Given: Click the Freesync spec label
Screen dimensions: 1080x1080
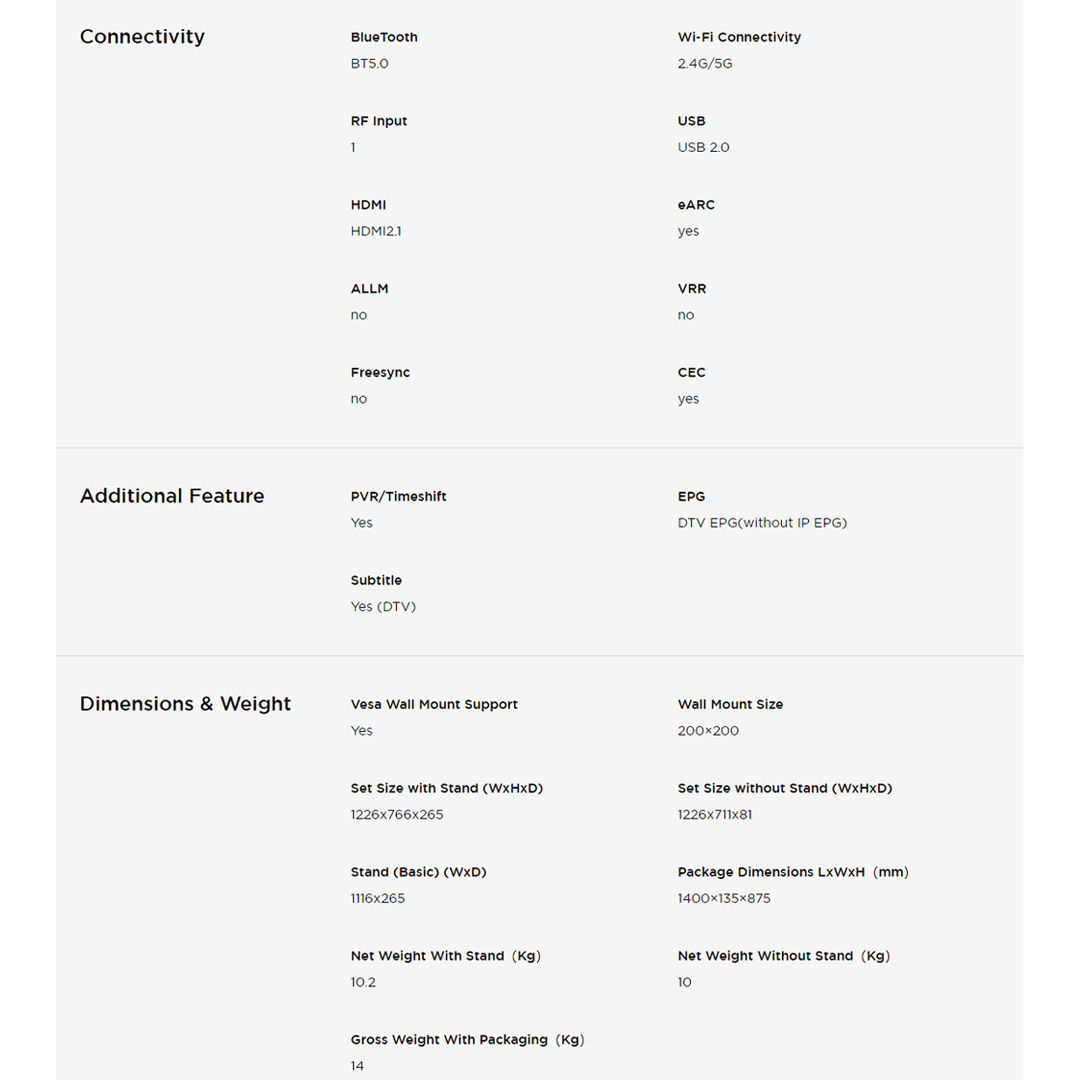Looking at the screenshot, I should coord(380,373).
